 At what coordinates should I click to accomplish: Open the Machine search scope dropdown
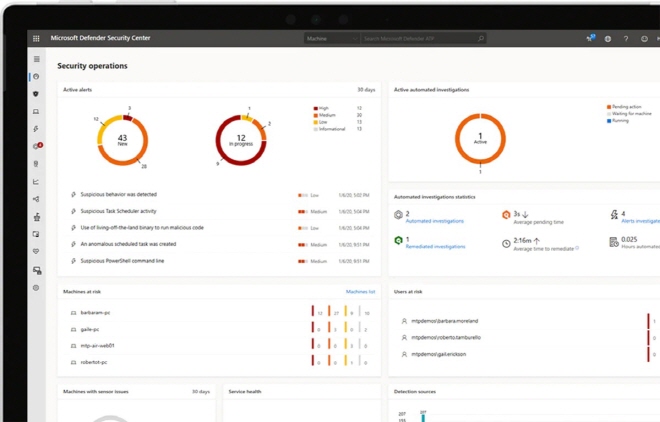tap(331, 38)
